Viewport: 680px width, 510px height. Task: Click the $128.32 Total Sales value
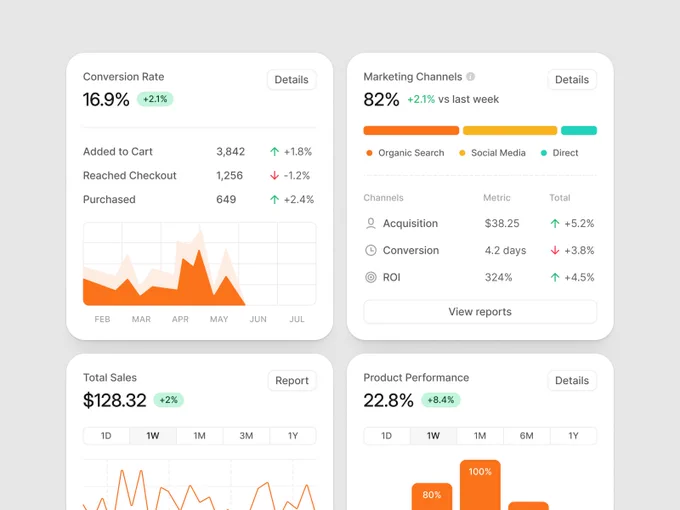pyautogui.click(x=114, y=400)
